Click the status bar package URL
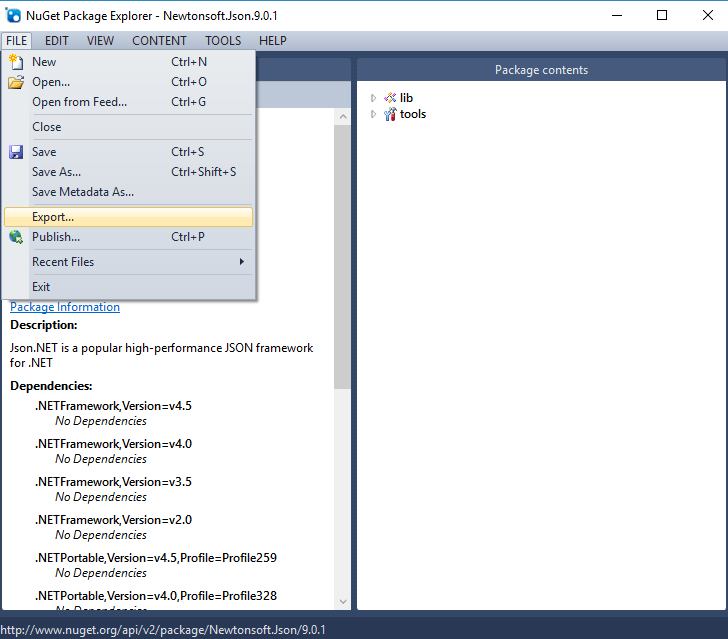 (x=163, y=630)
